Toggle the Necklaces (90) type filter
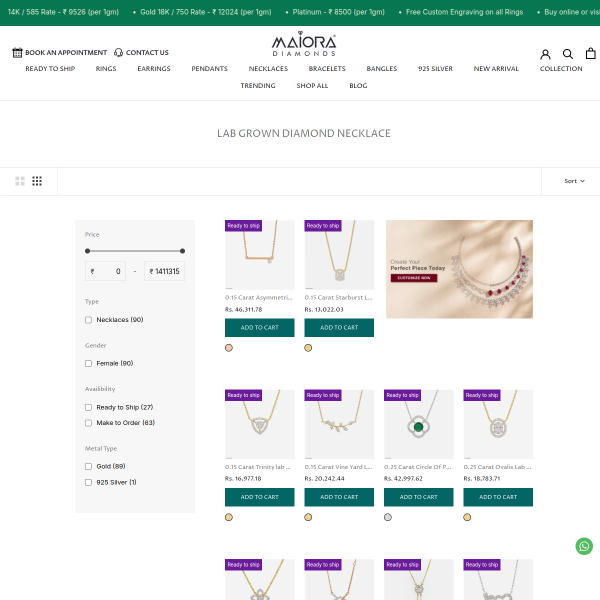 (88, 320)
